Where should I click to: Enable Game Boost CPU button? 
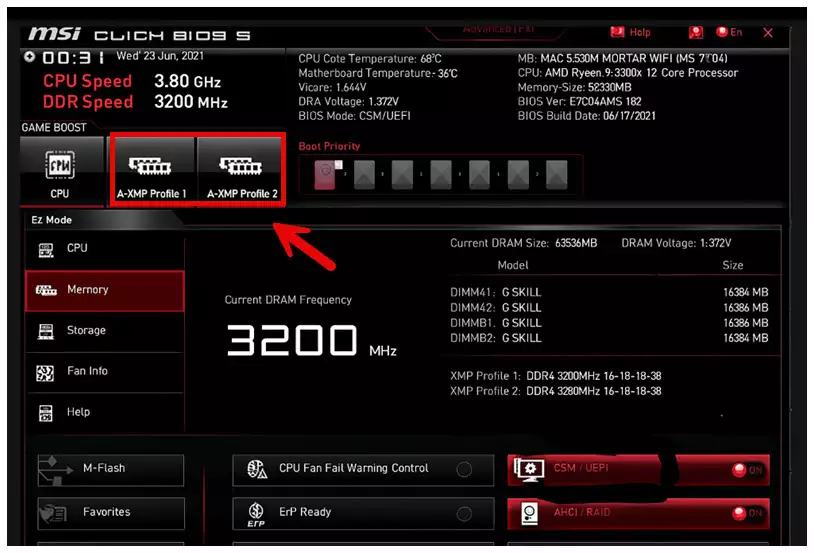(x=61, y=171)
